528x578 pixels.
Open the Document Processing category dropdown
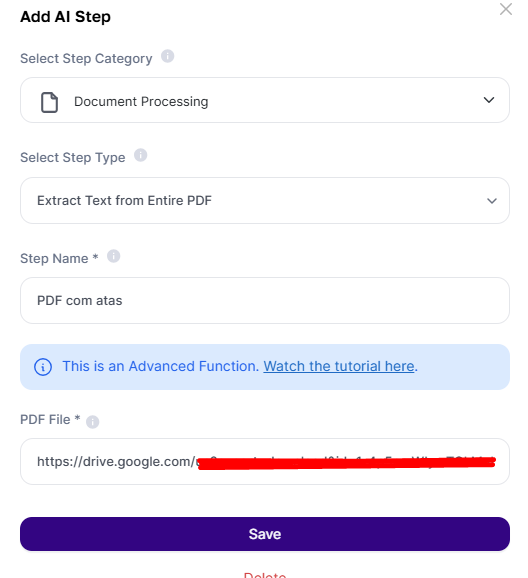tap(265, 100)
